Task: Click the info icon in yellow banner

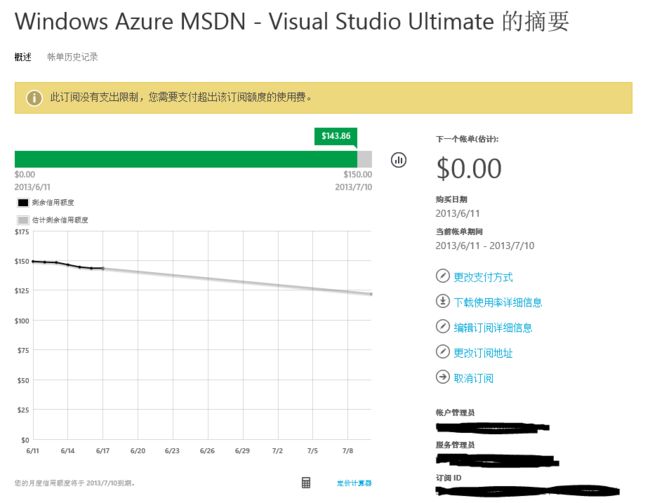Action: [x=34, y=98]
